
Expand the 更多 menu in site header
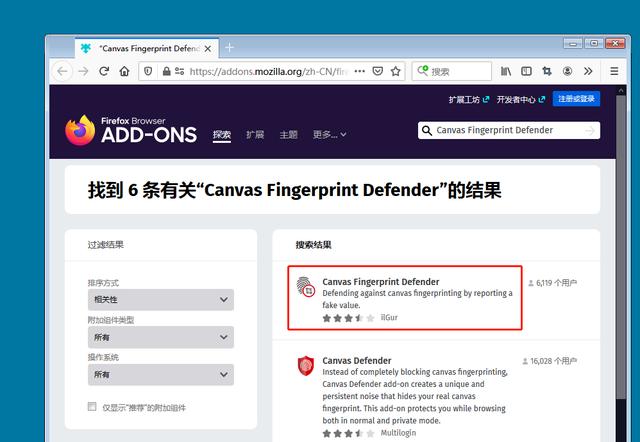click(329, 135)
